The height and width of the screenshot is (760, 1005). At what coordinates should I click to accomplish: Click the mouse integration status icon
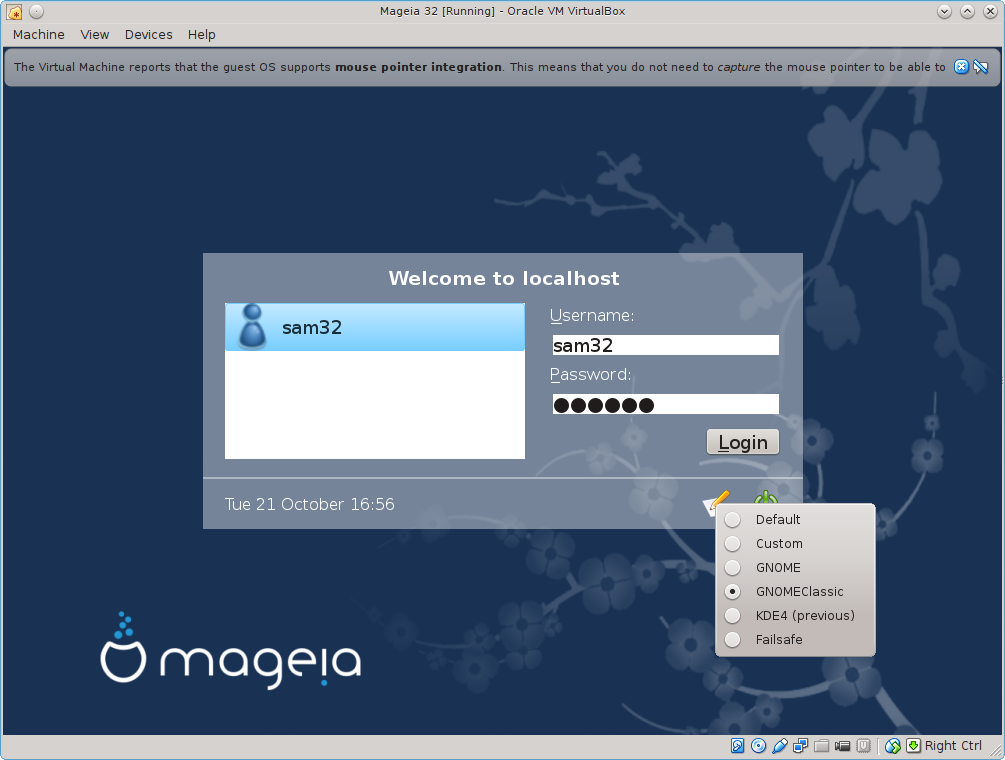892,745
